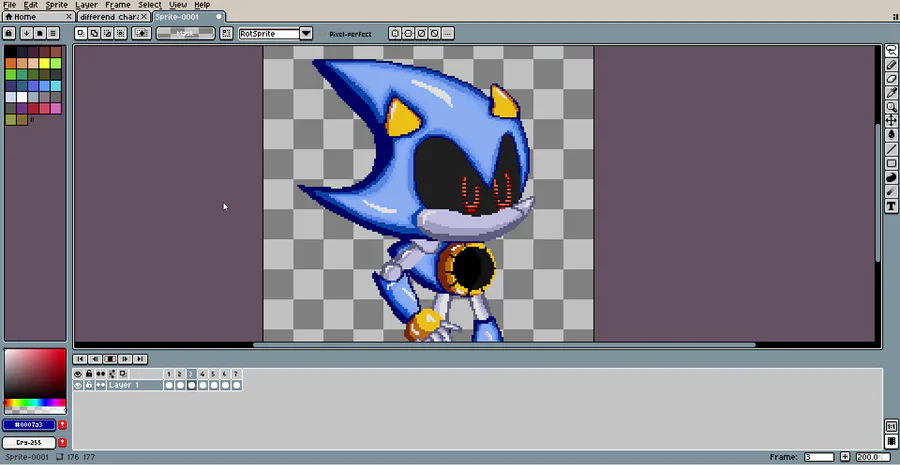Go to the next frame button

[125, 359]
